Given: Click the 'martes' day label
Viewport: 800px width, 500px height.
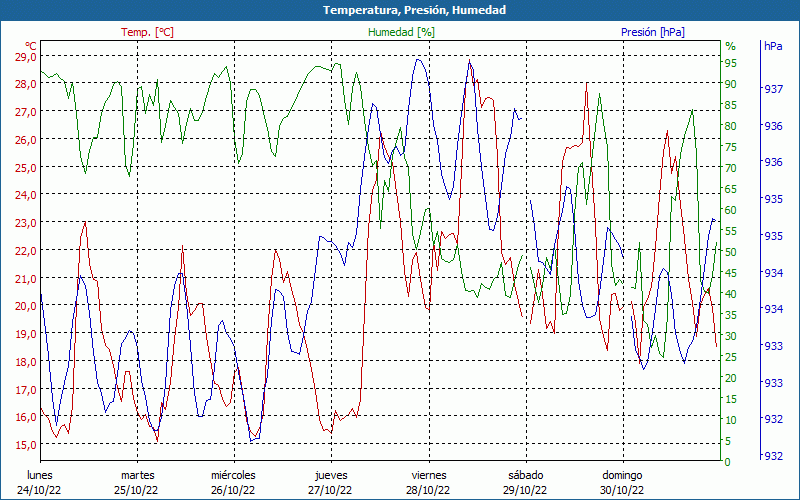Looking at the screenshot, I should (x=137, y=476).
